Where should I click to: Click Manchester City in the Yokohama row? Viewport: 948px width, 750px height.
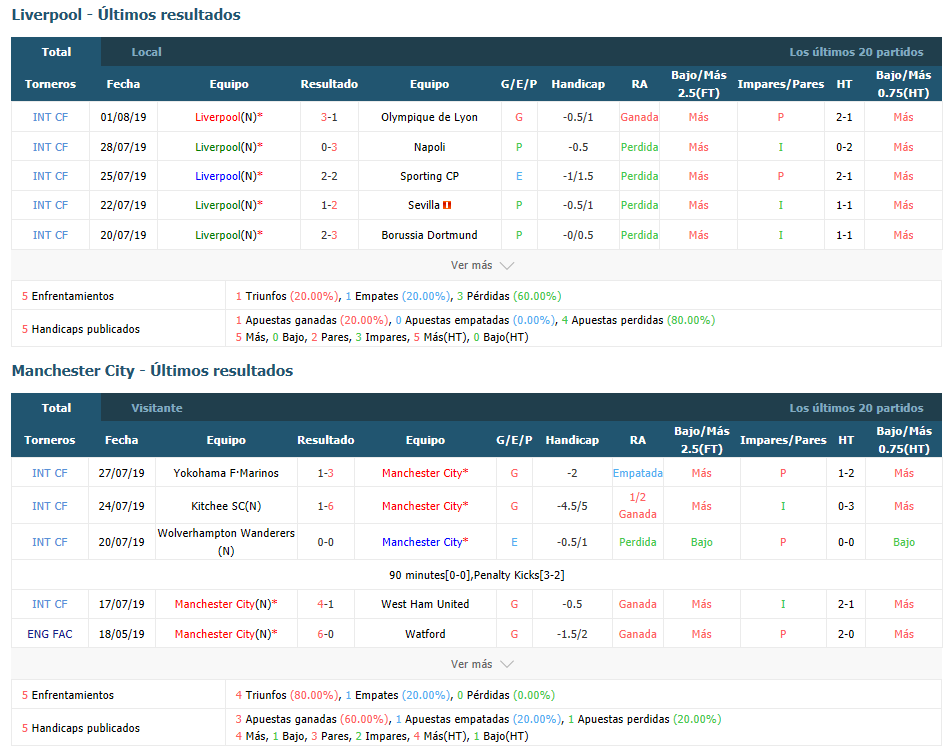tap(425, 473)
